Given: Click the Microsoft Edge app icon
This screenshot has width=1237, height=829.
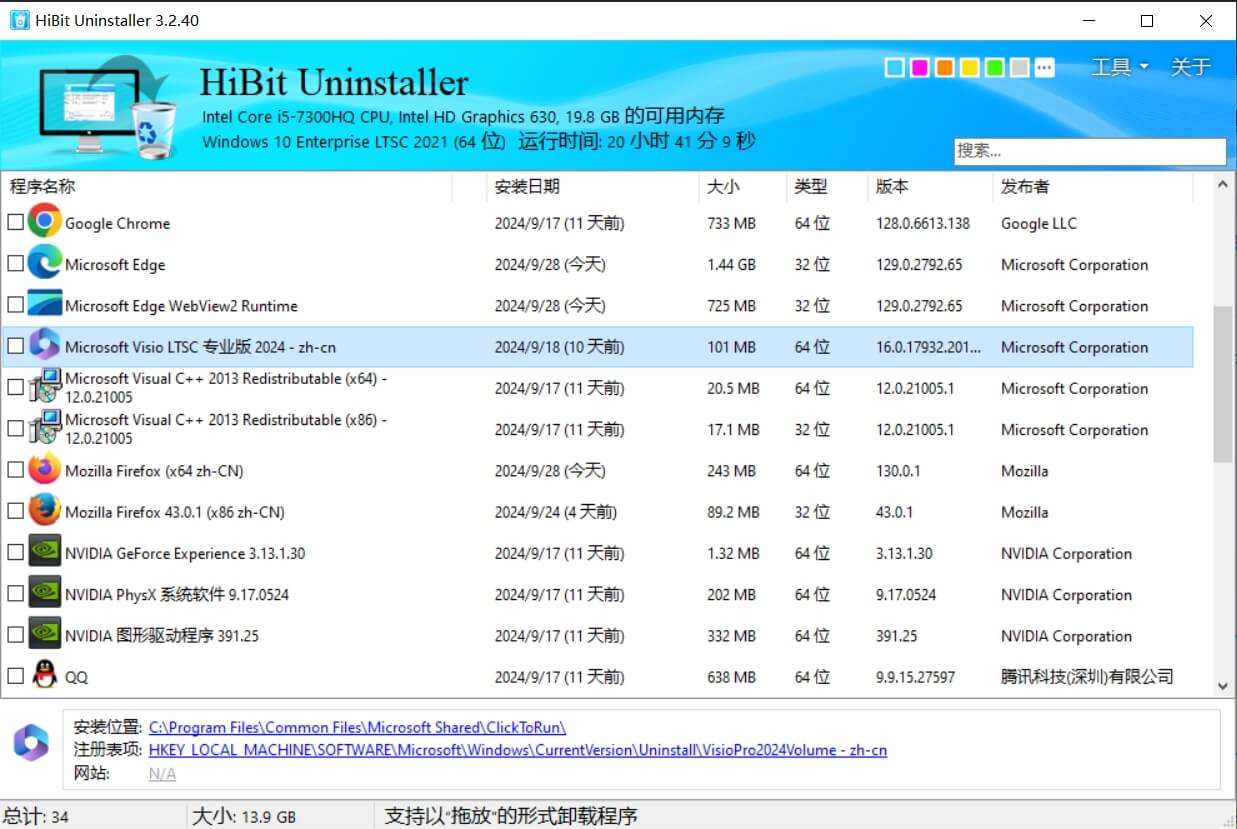Looking at the screenshot, I should (45, 263).
